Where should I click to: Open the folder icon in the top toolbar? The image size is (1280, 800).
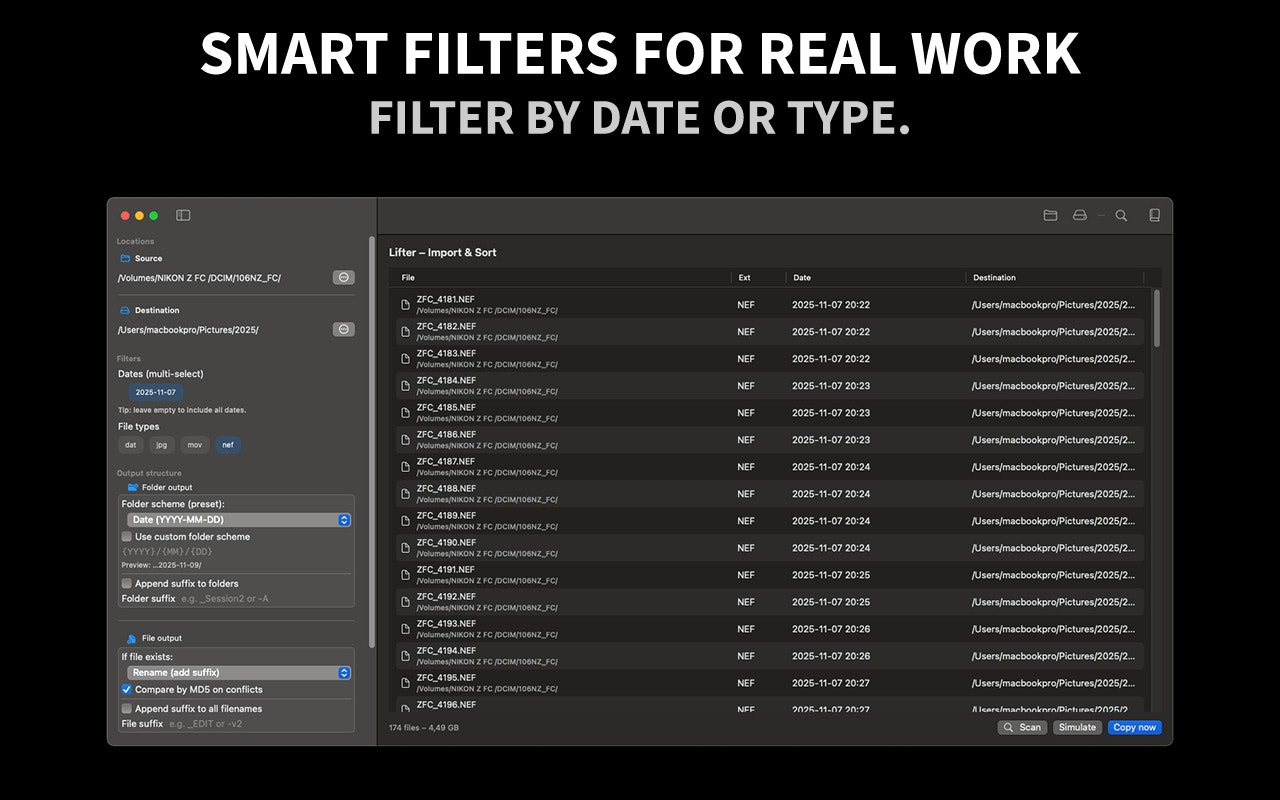1051,215
